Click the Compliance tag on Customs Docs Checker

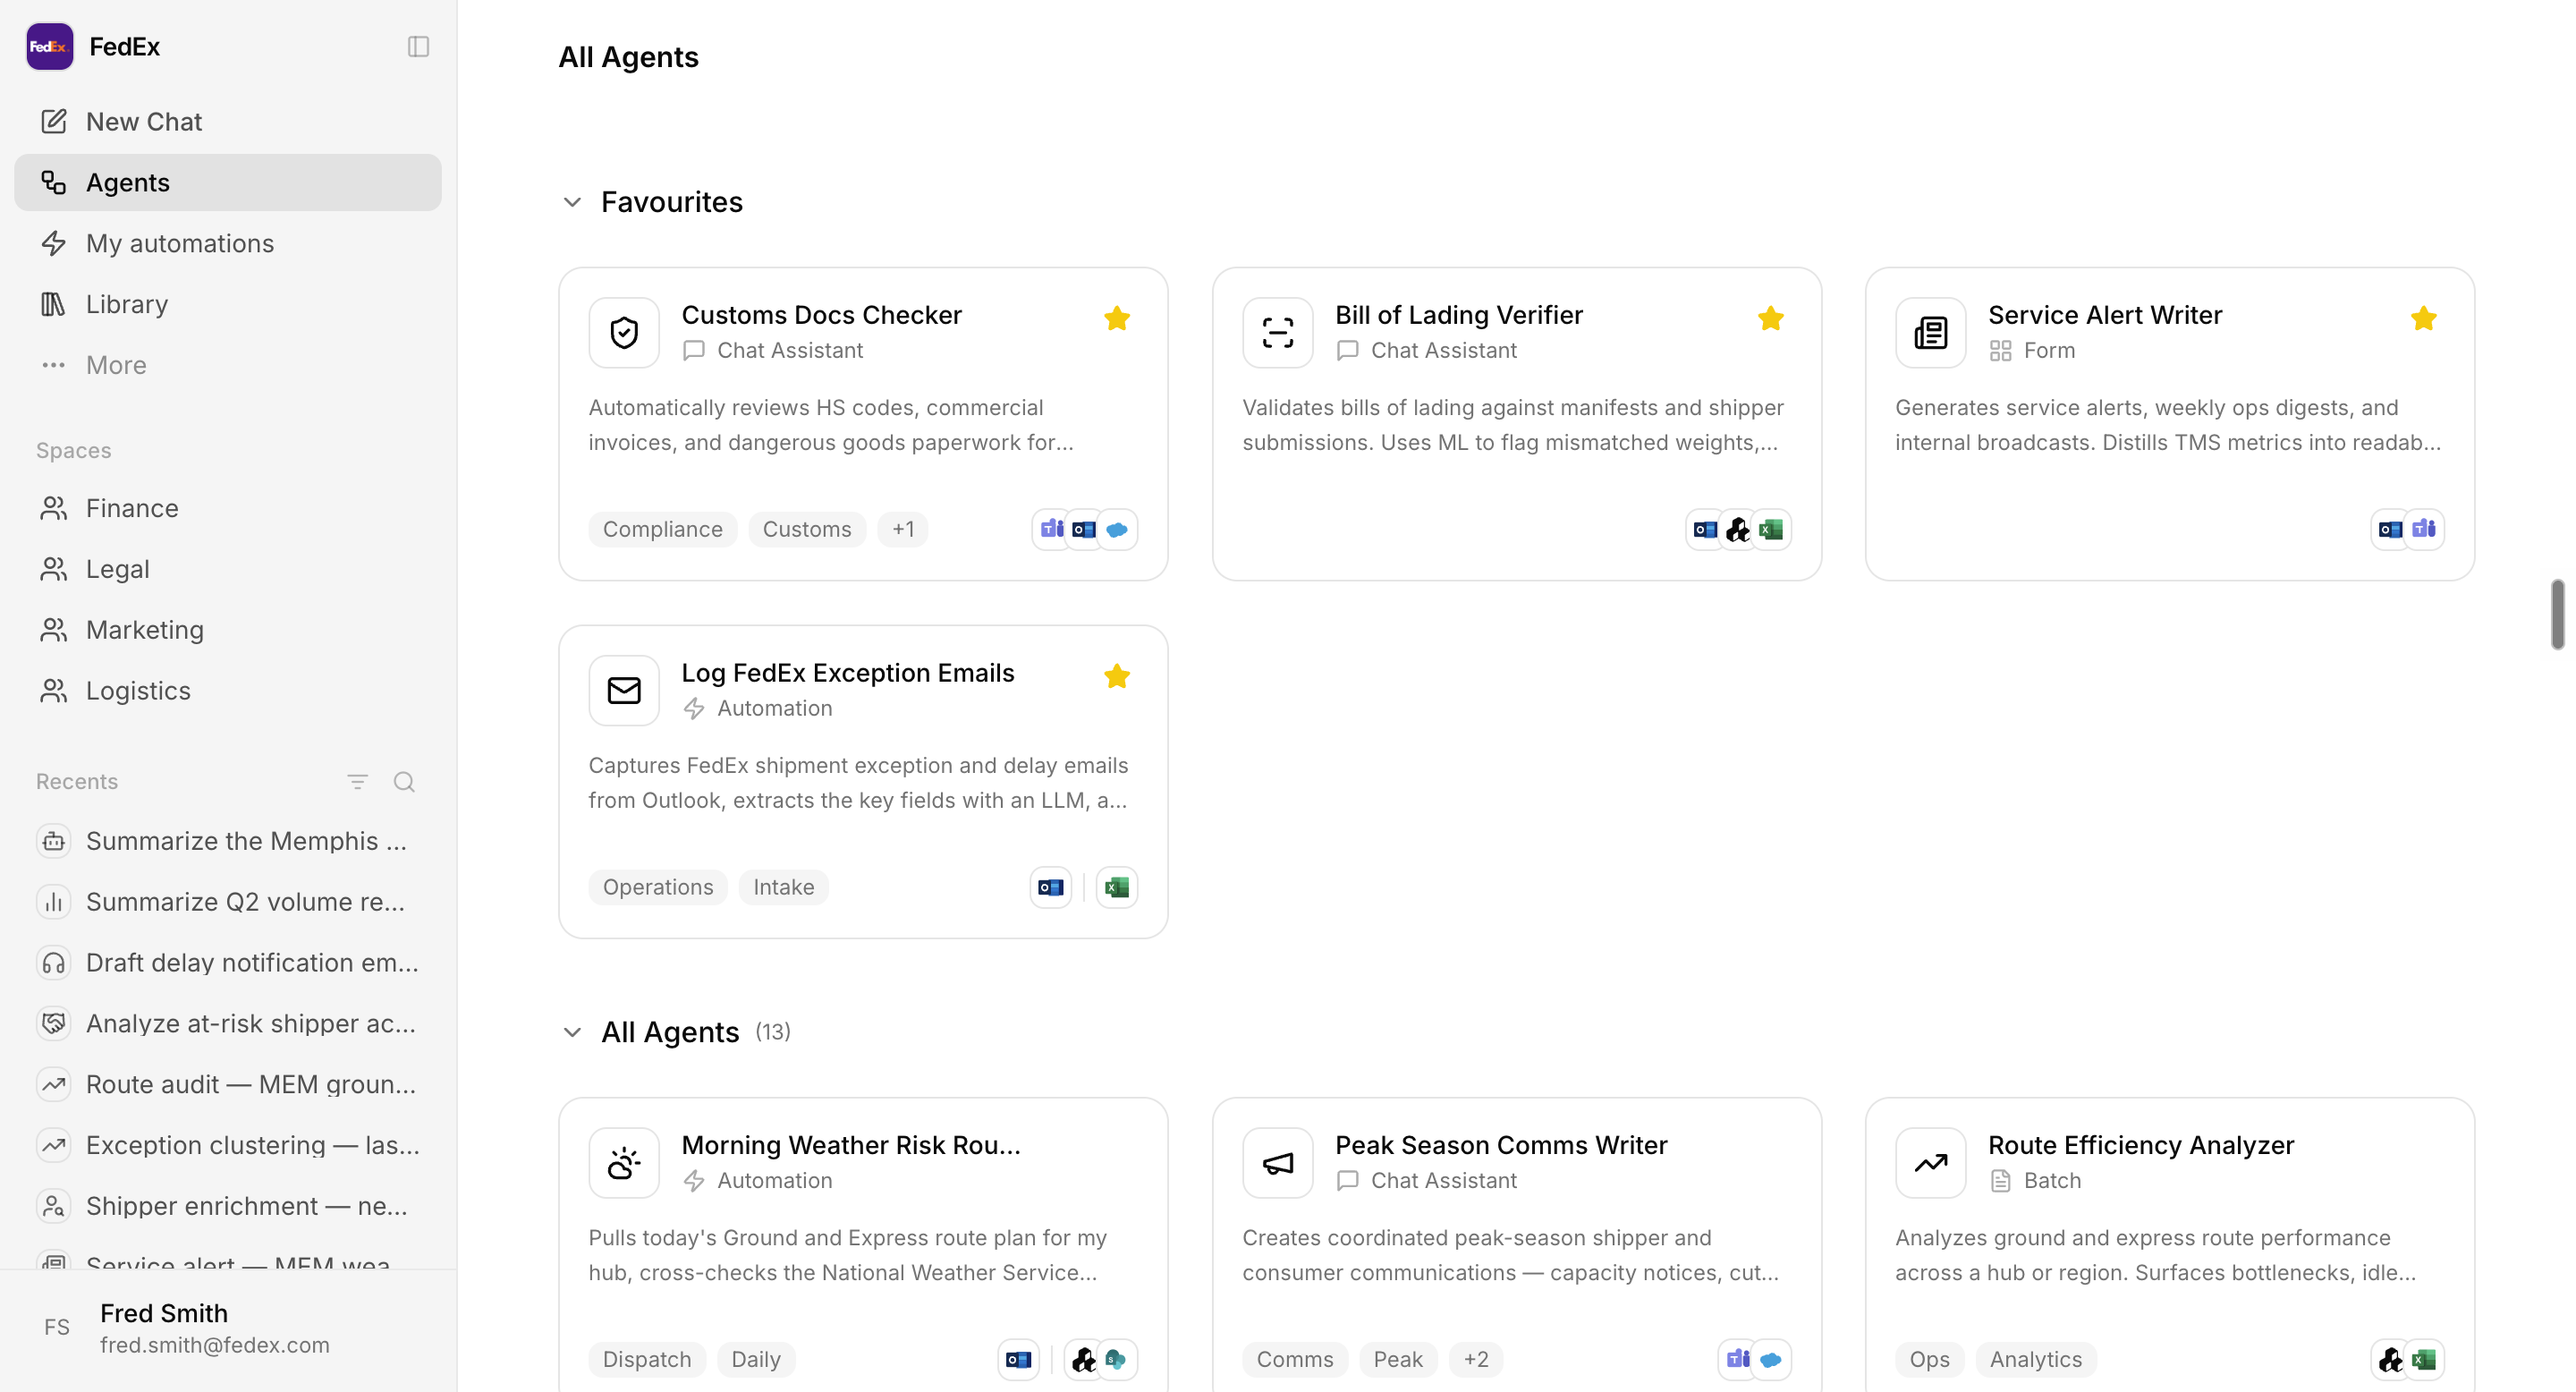[663, 530]
